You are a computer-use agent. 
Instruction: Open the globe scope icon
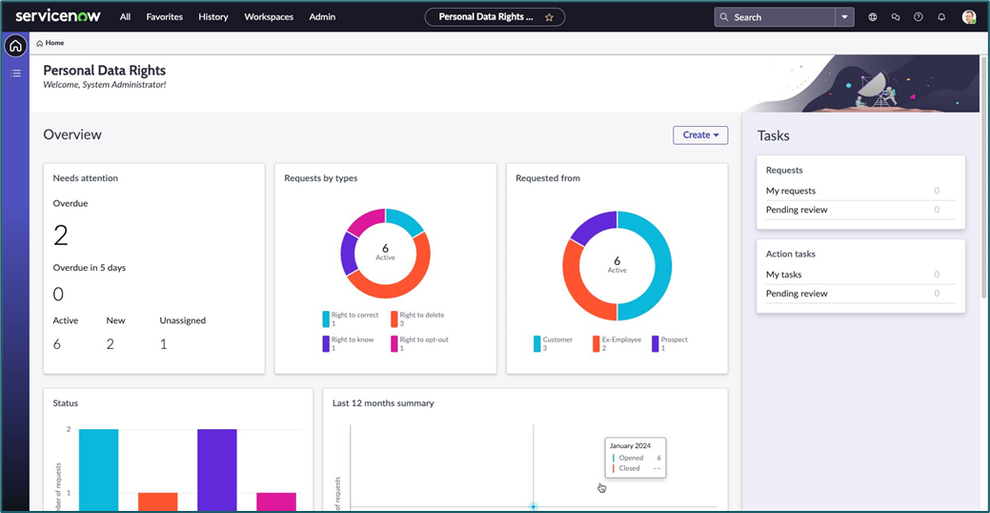tap(873, 17)
